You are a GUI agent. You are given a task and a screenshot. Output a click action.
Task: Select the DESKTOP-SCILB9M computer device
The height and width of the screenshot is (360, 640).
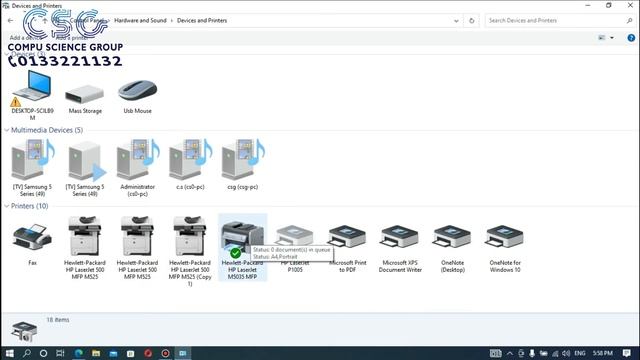32,95
